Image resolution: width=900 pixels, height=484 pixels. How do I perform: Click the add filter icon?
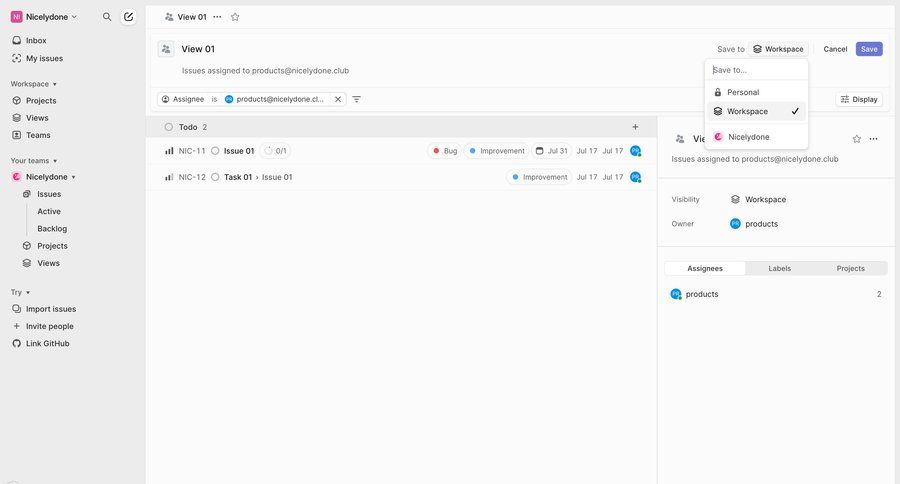(357, 99)
